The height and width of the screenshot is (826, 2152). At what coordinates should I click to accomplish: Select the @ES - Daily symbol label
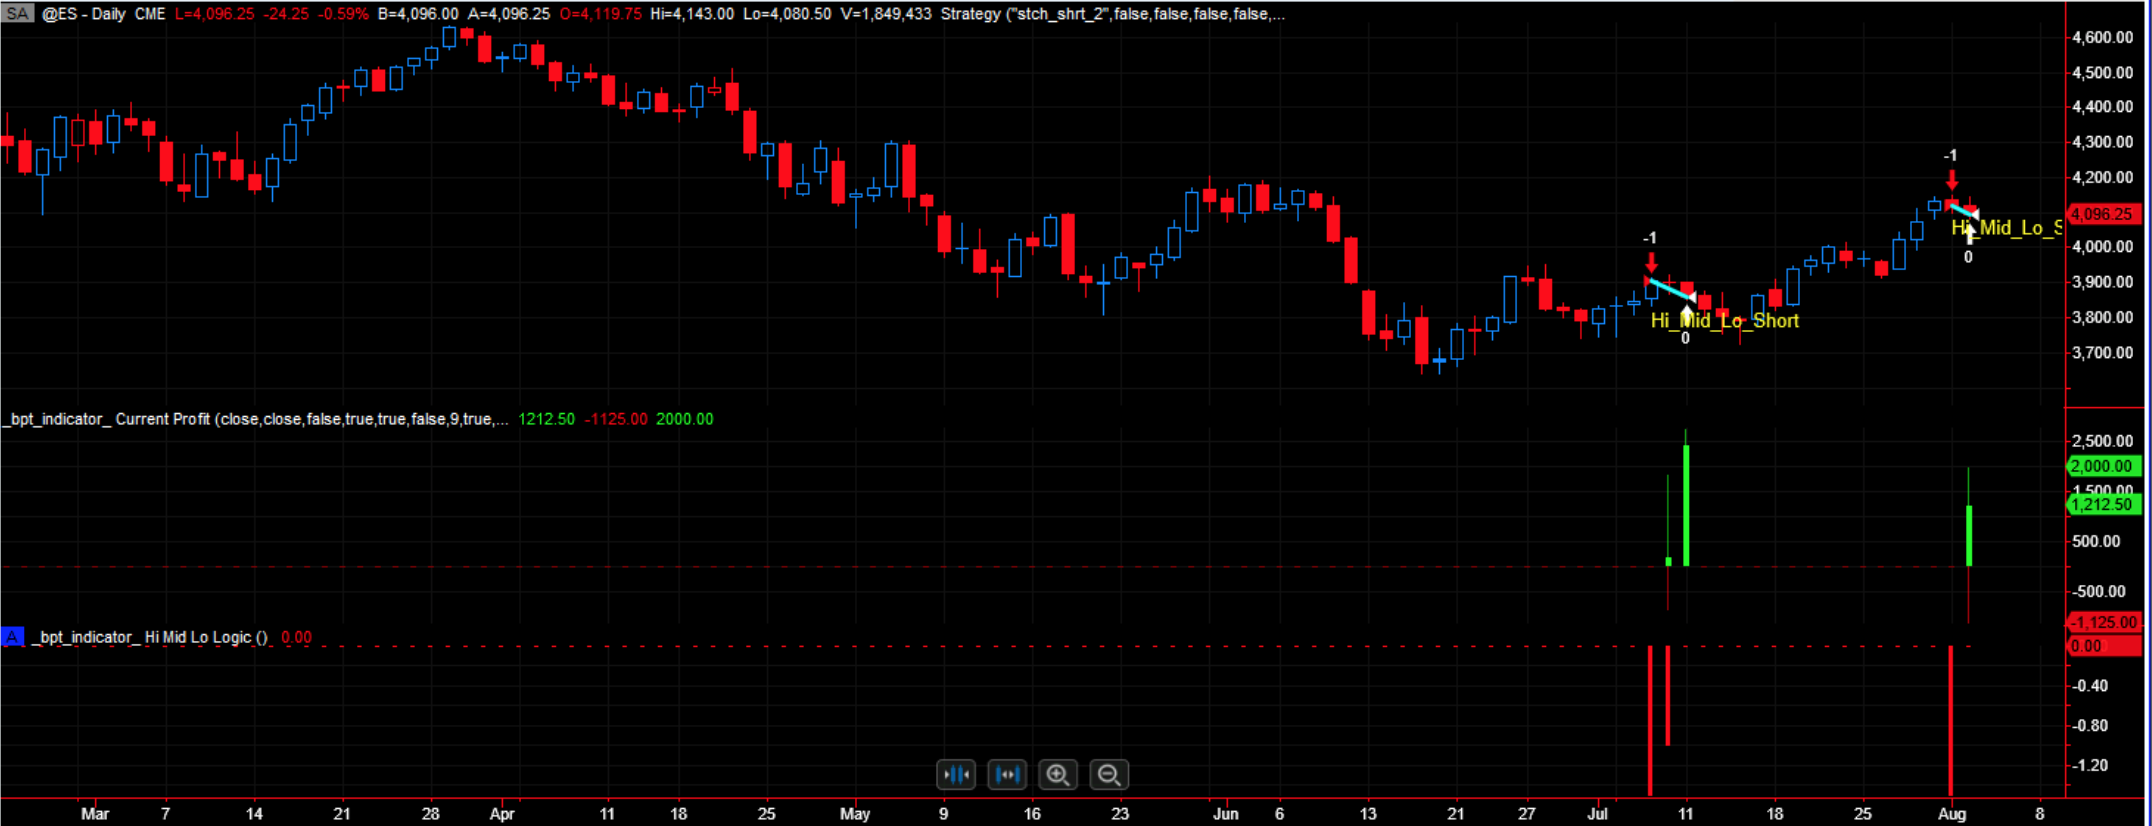[x=84, y=14]
